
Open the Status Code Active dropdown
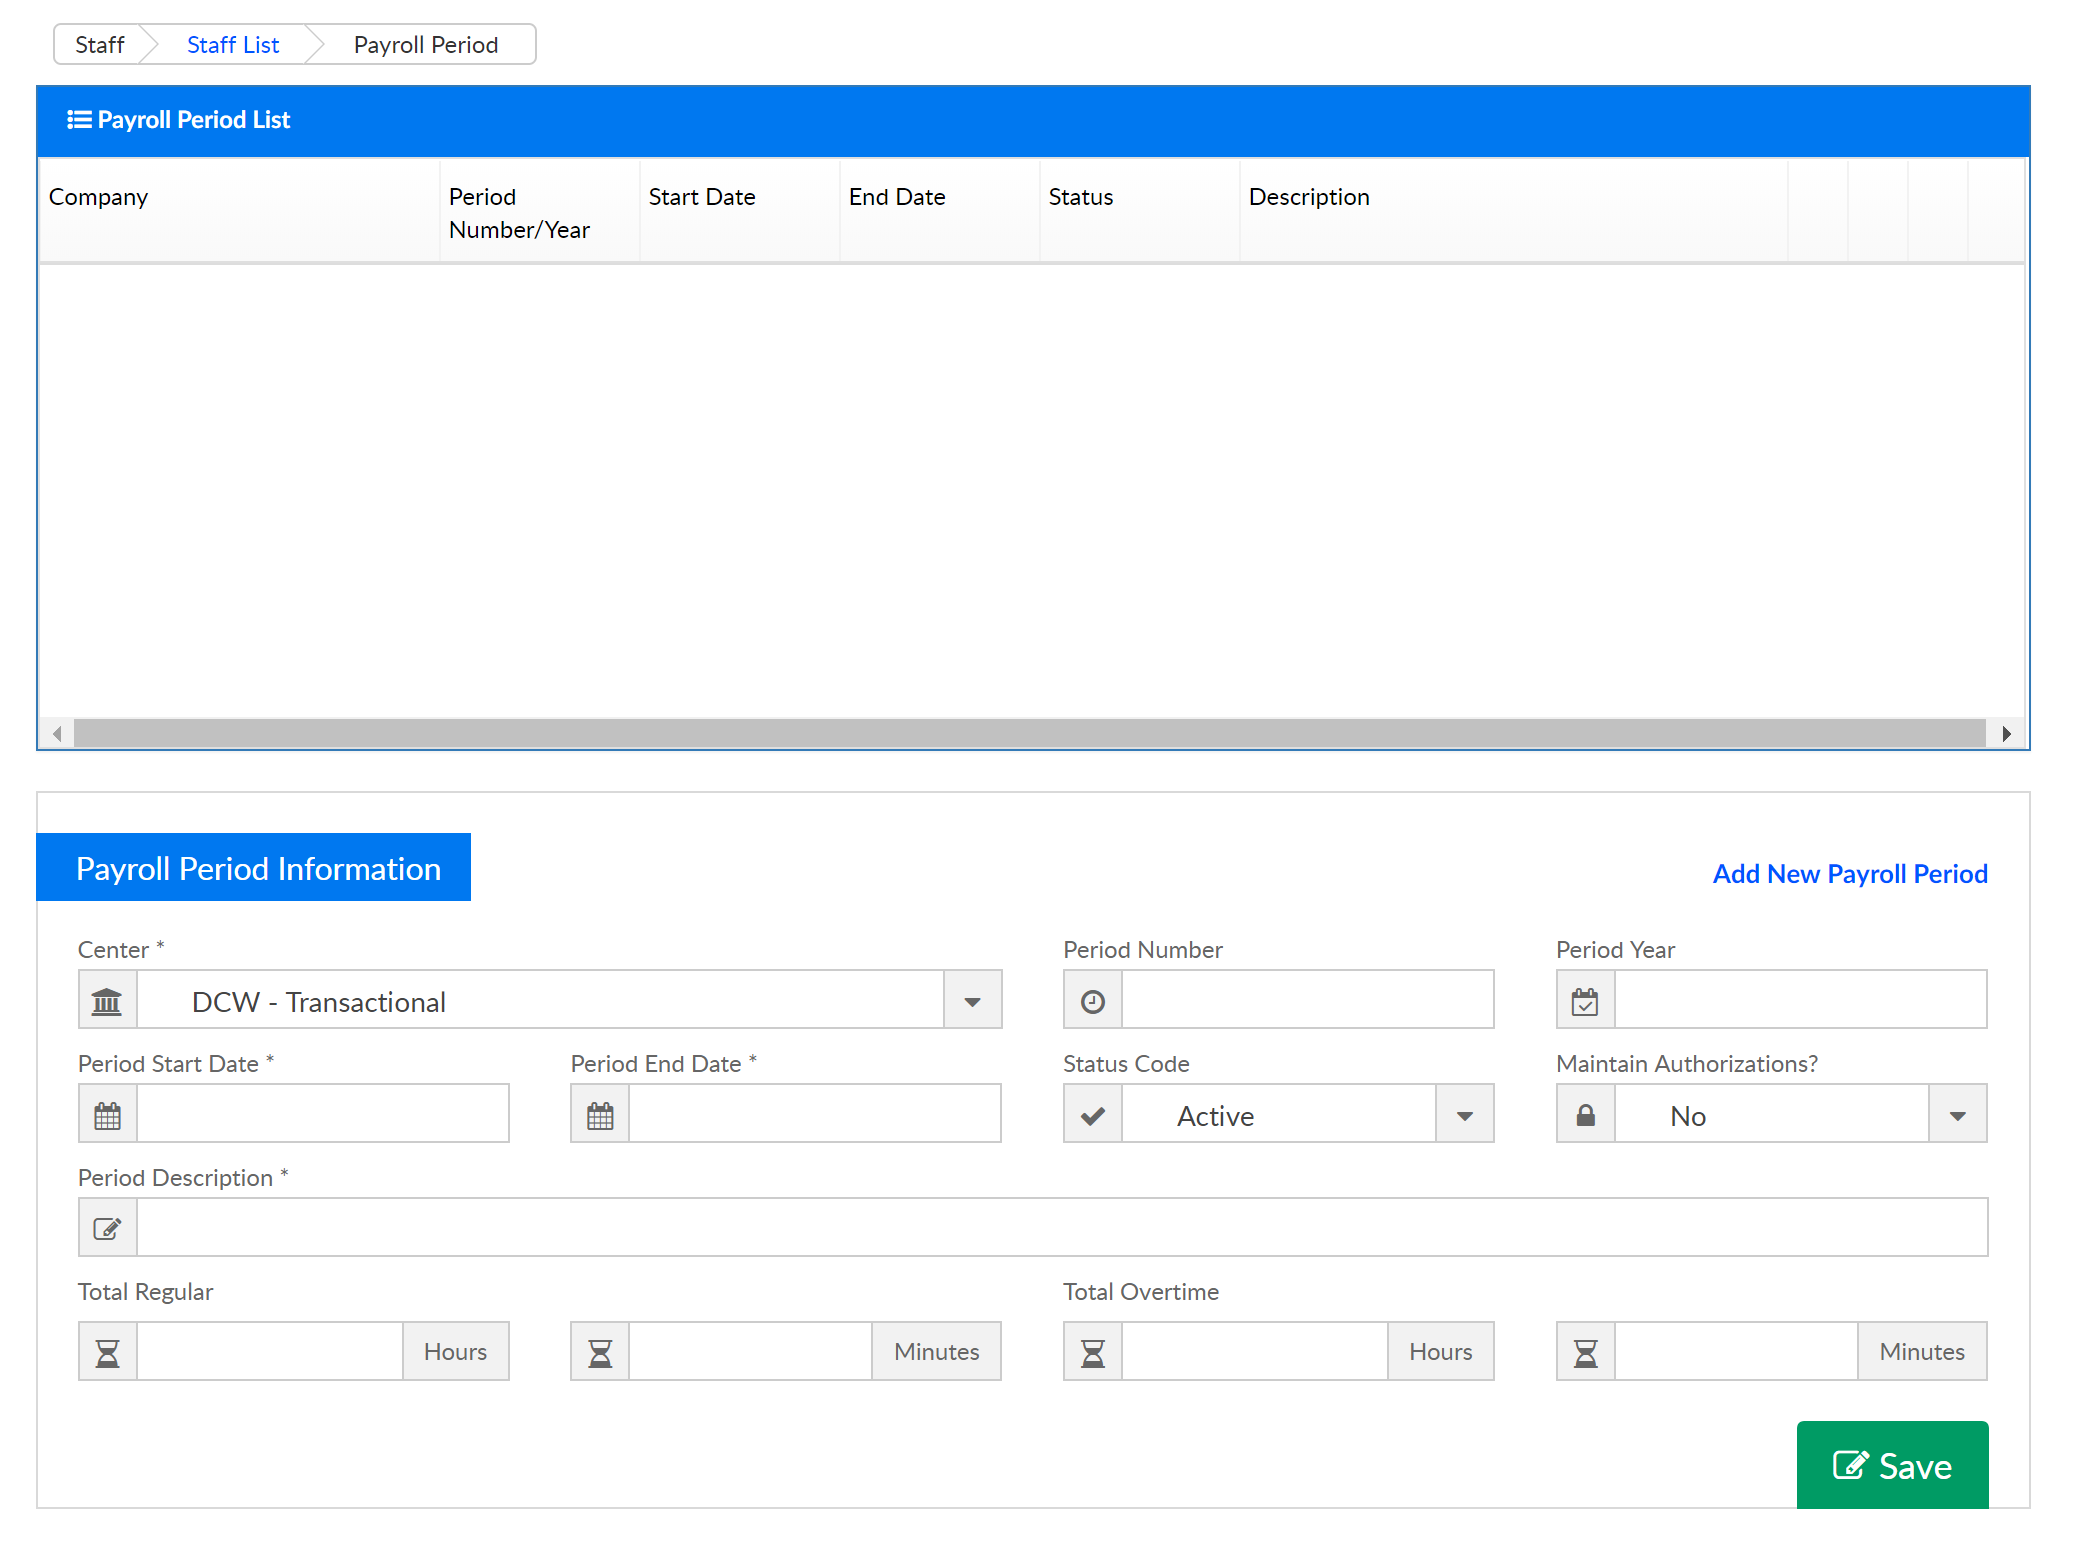1464,1115
